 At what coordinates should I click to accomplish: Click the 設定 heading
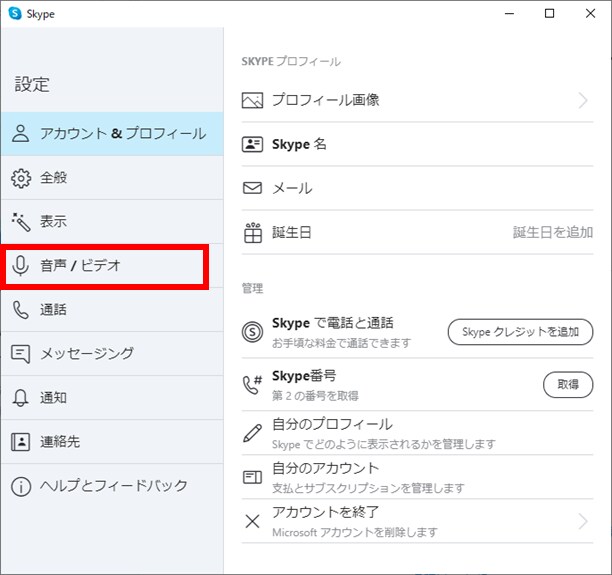[x=32, y=84]
